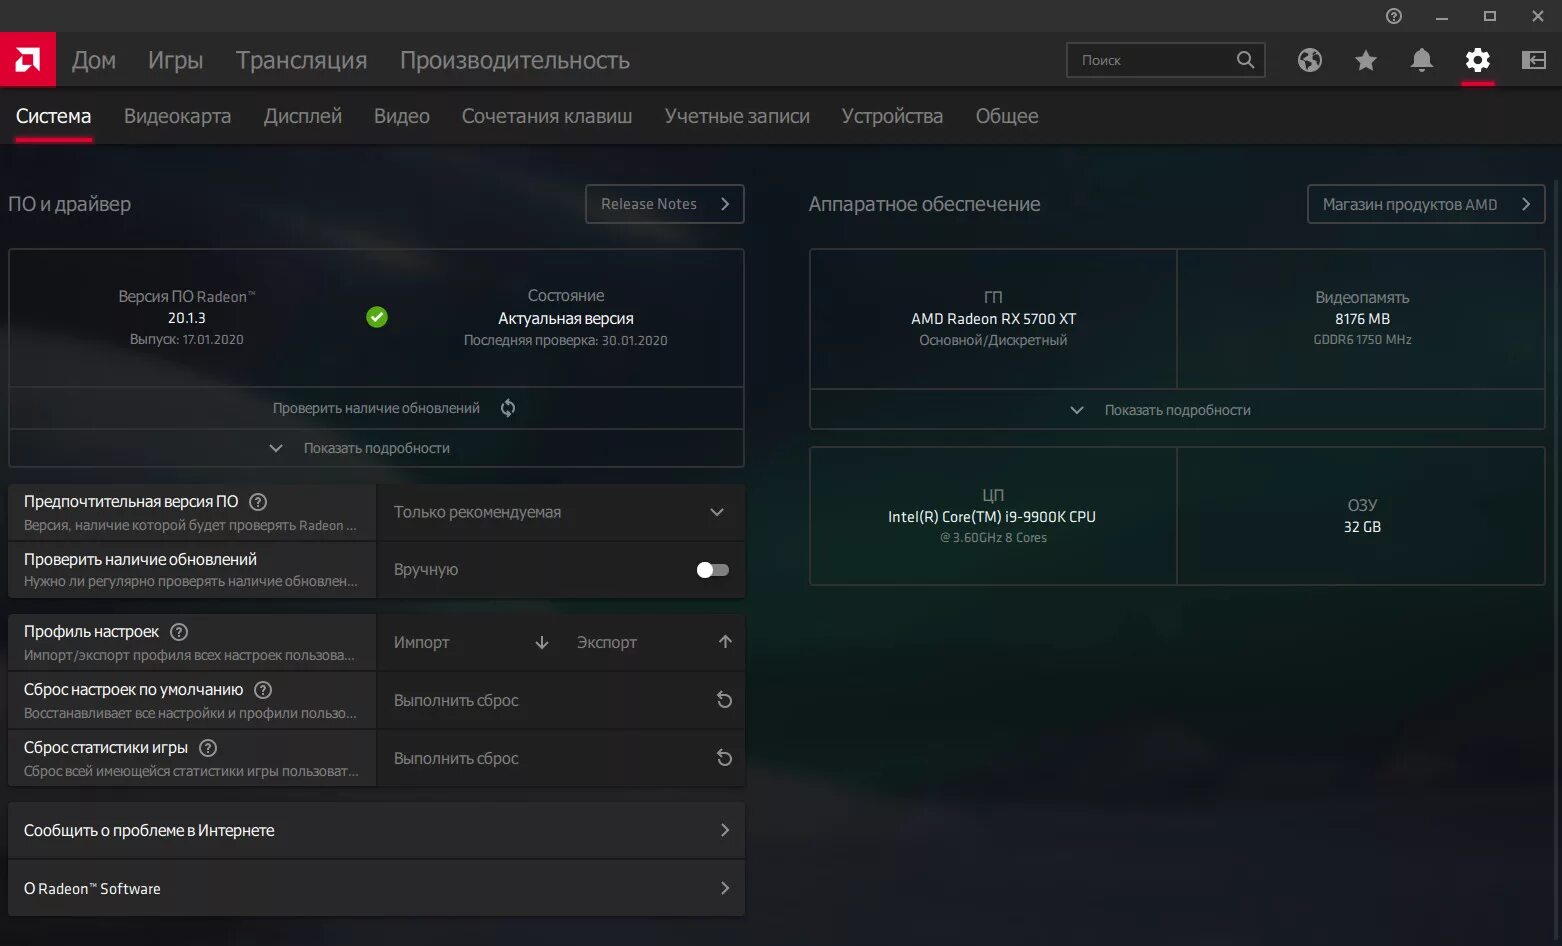Switch to Учетные записи subtab

737,116
